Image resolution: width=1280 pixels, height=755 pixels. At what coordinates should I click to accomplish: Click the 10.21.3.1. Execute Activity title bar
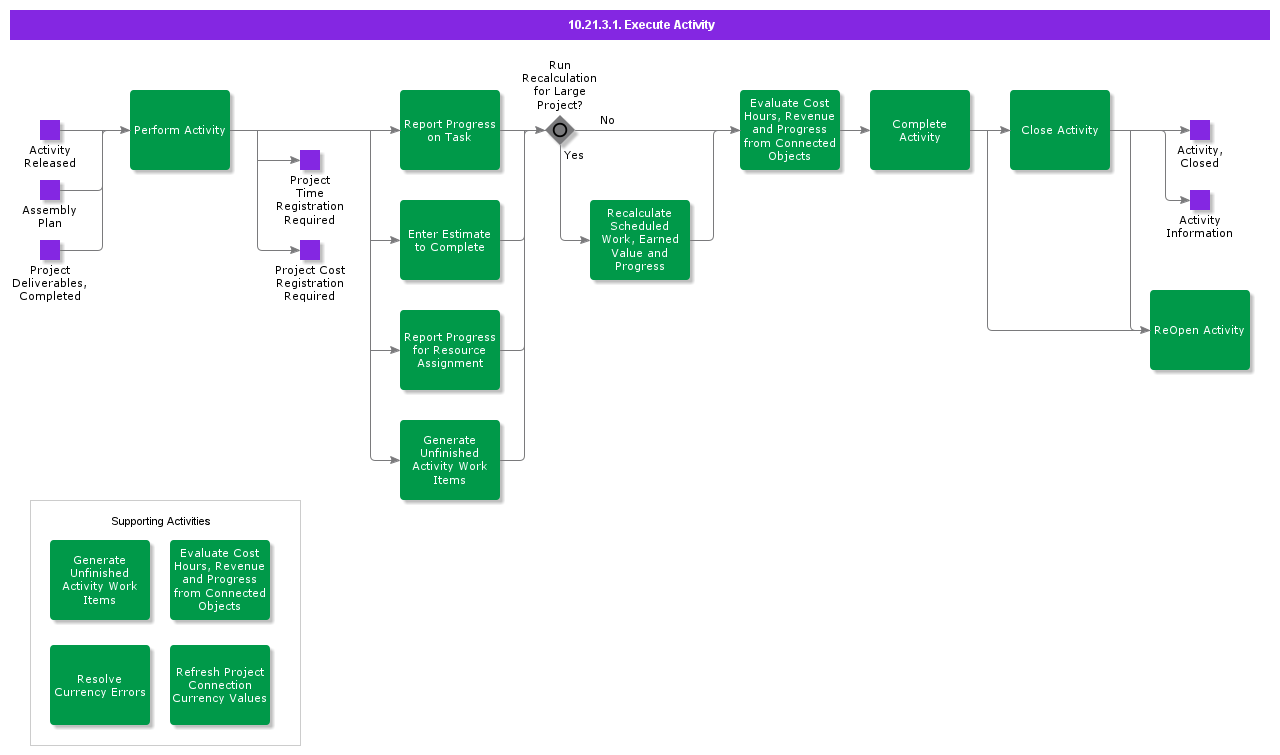tap(640, 25)
